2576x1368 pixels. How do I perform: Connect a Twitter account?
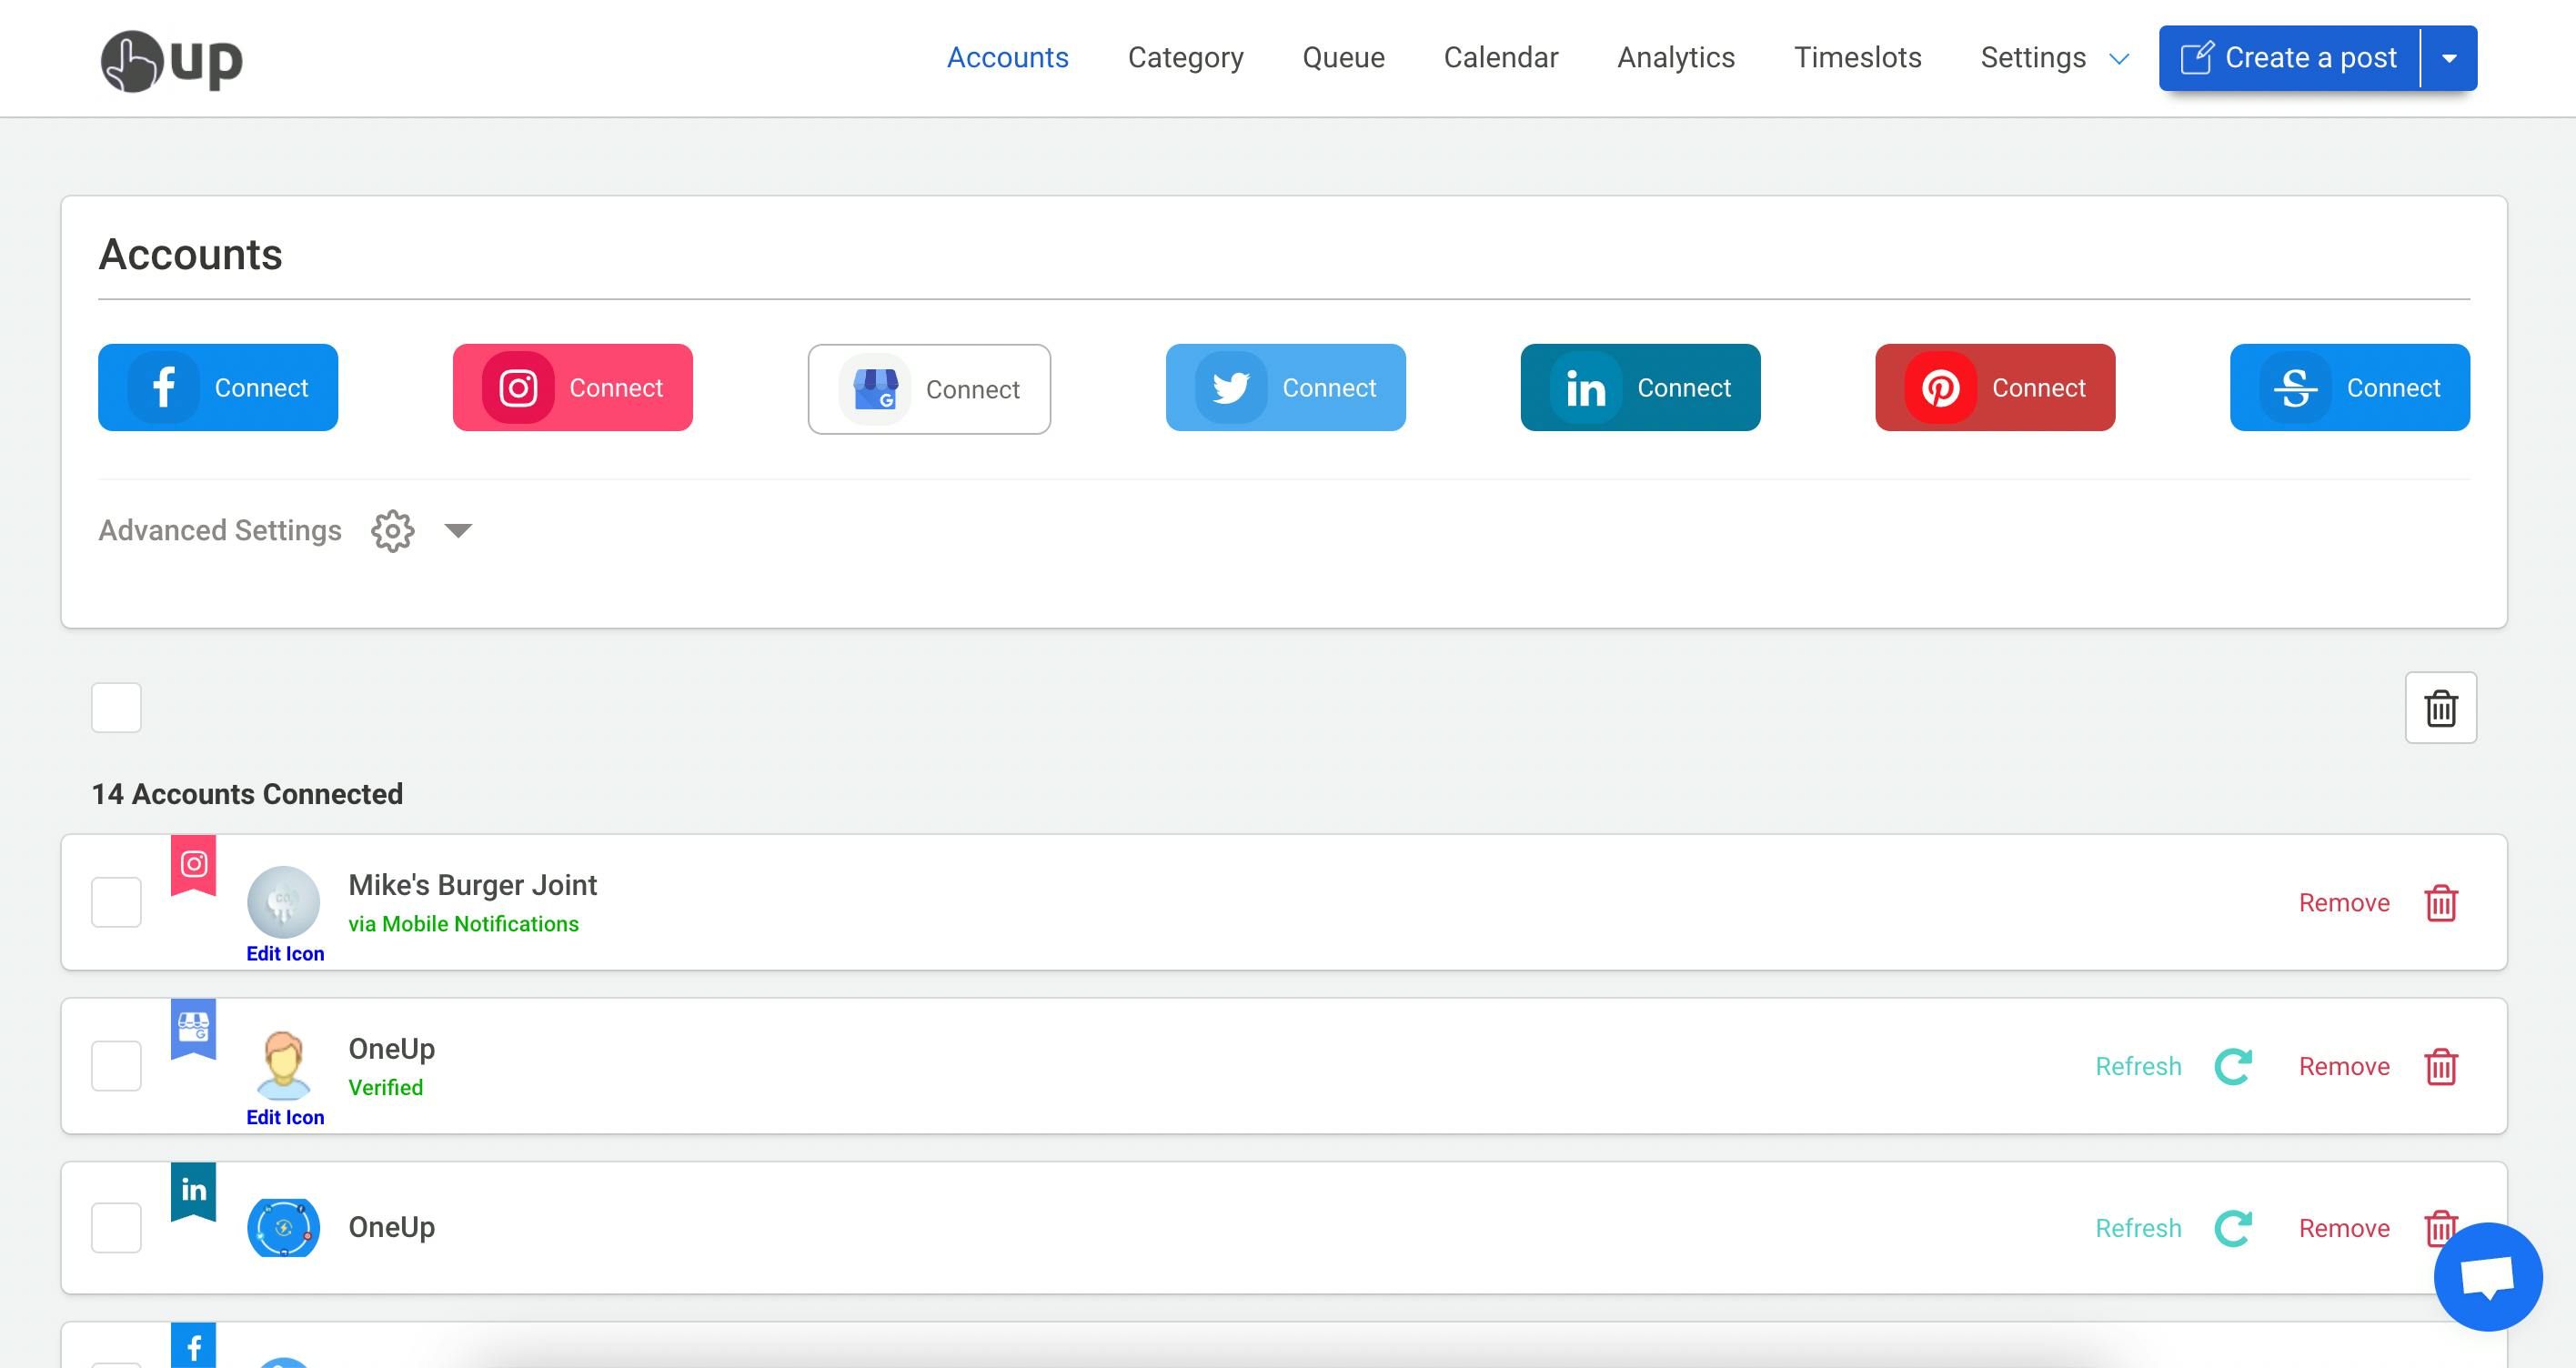coord(1286,388)
